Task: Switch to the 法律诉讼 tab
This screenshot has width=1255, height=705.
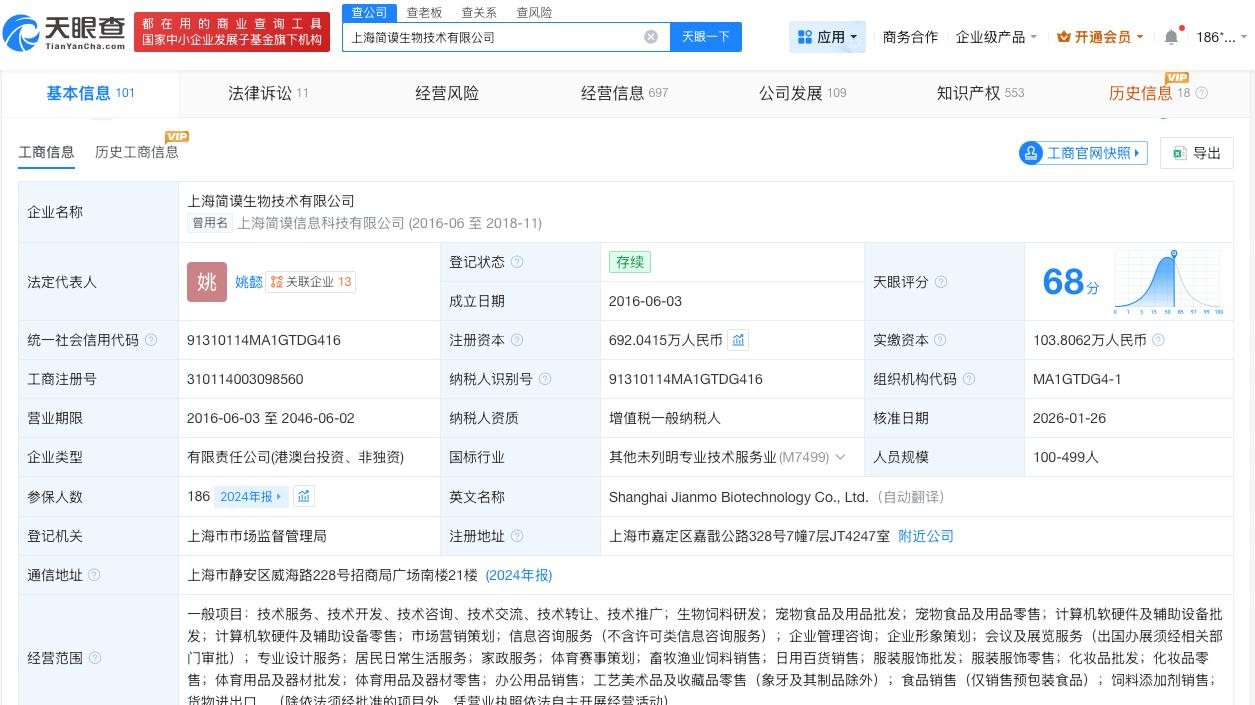Action: (x=259, y=93)
